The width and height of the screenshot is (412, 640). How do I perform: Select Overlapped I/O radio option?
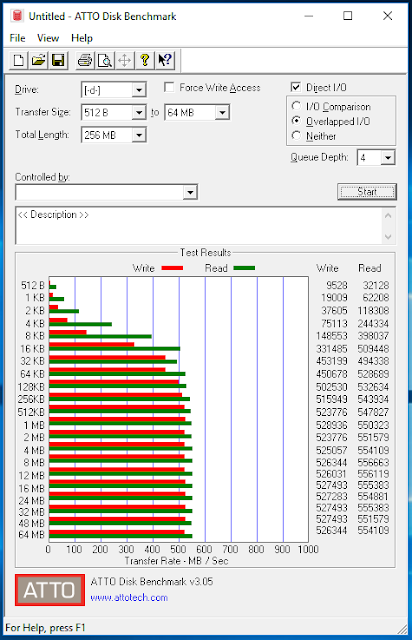click(296, 121)
